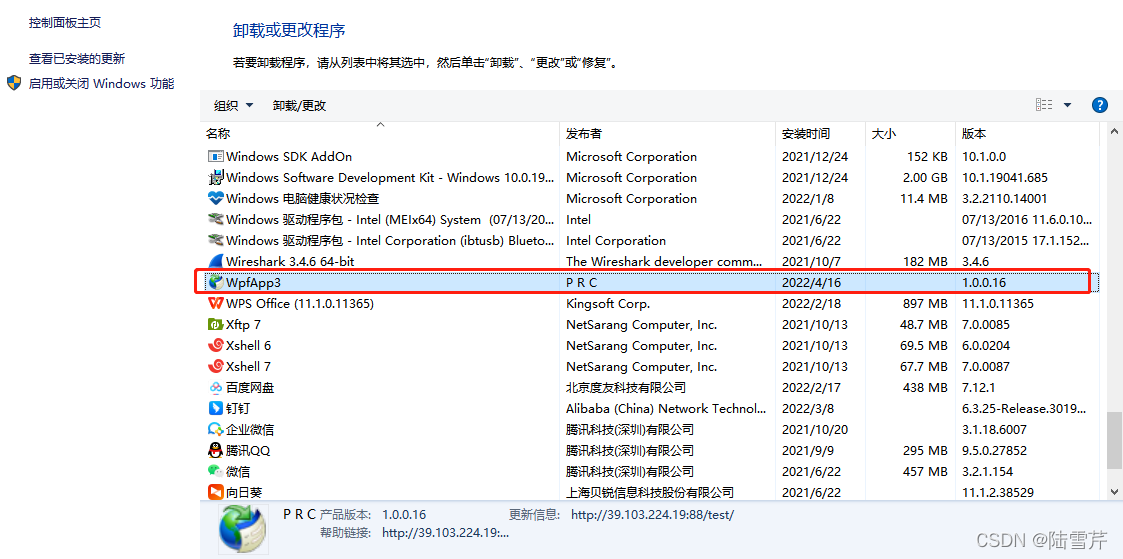Click version 3.2.2110.14001 cell
This screenshot has width=1123, height=559.
click(1006, 198)
